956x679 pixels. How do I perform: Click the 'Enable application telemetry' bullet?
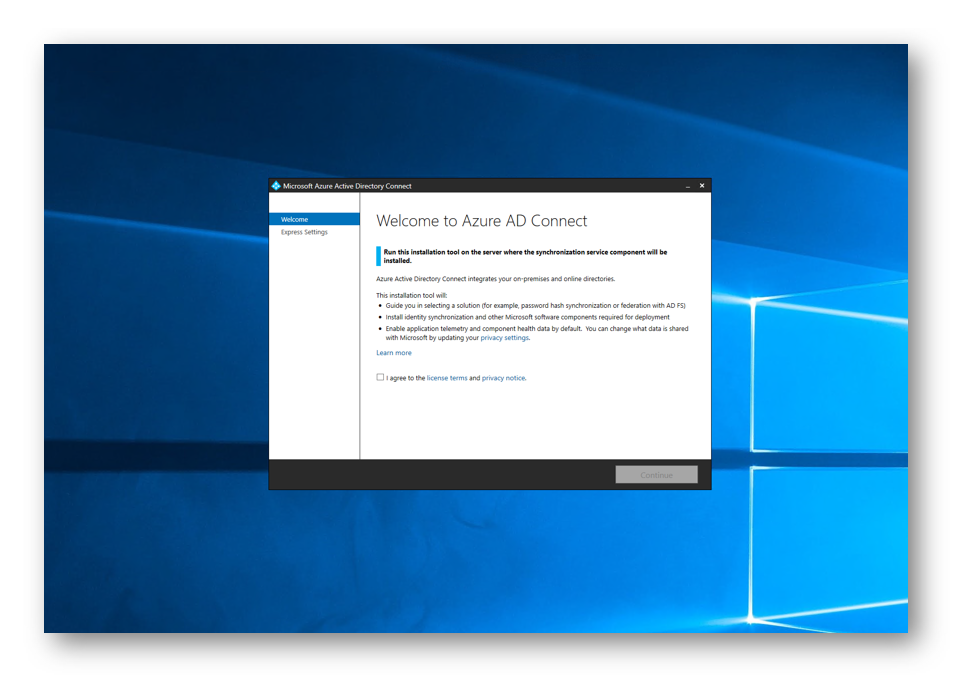point(537,333)
